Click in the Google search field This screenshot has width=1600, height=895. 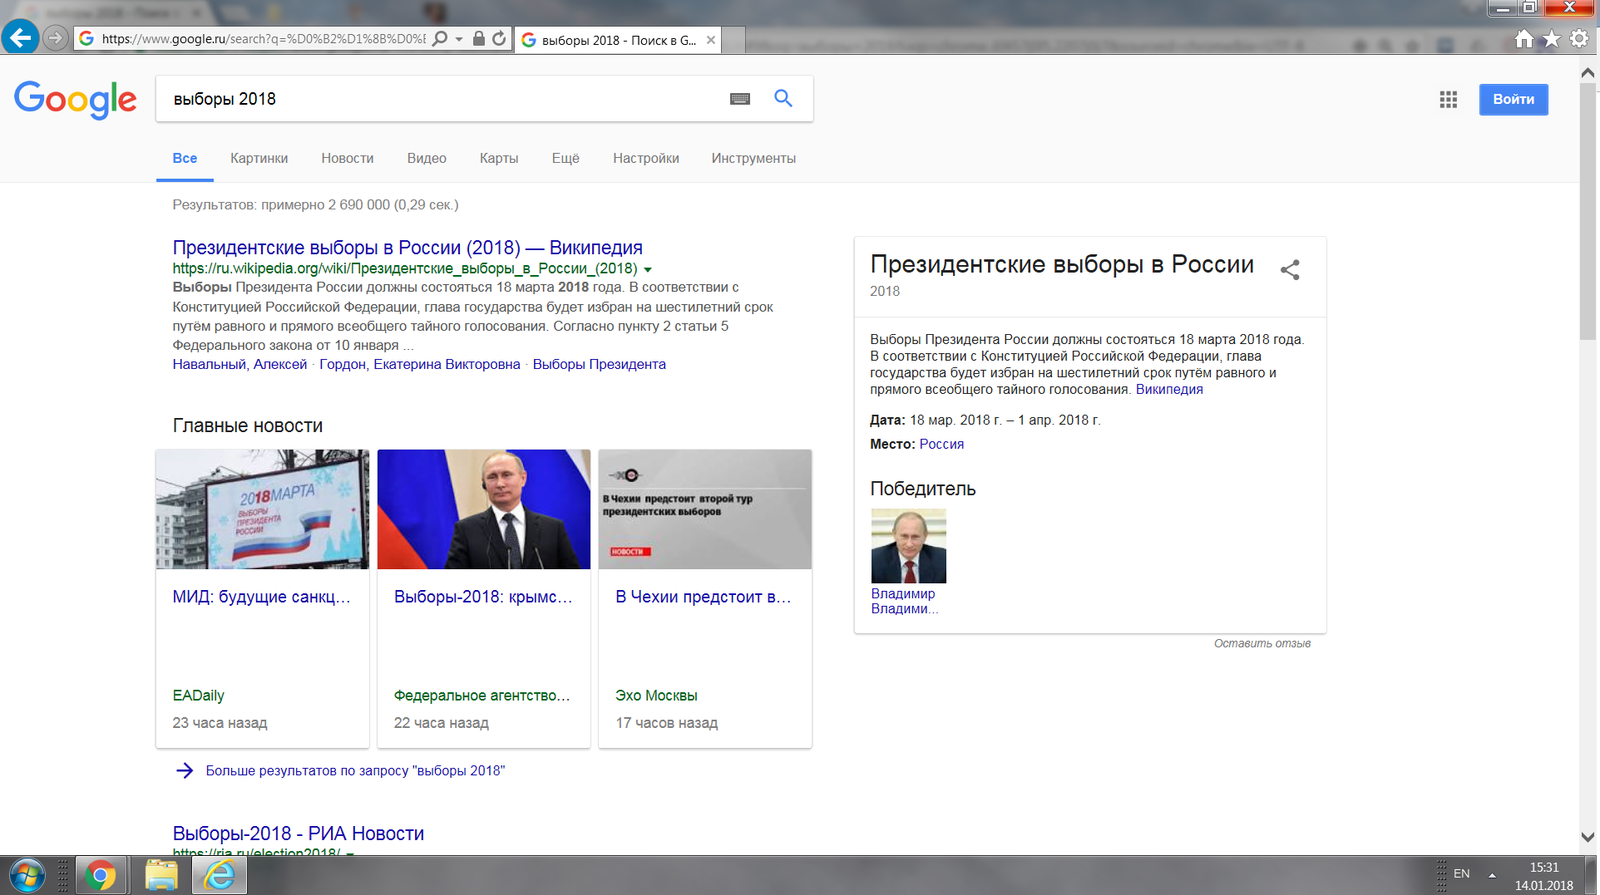coord(440,99)
